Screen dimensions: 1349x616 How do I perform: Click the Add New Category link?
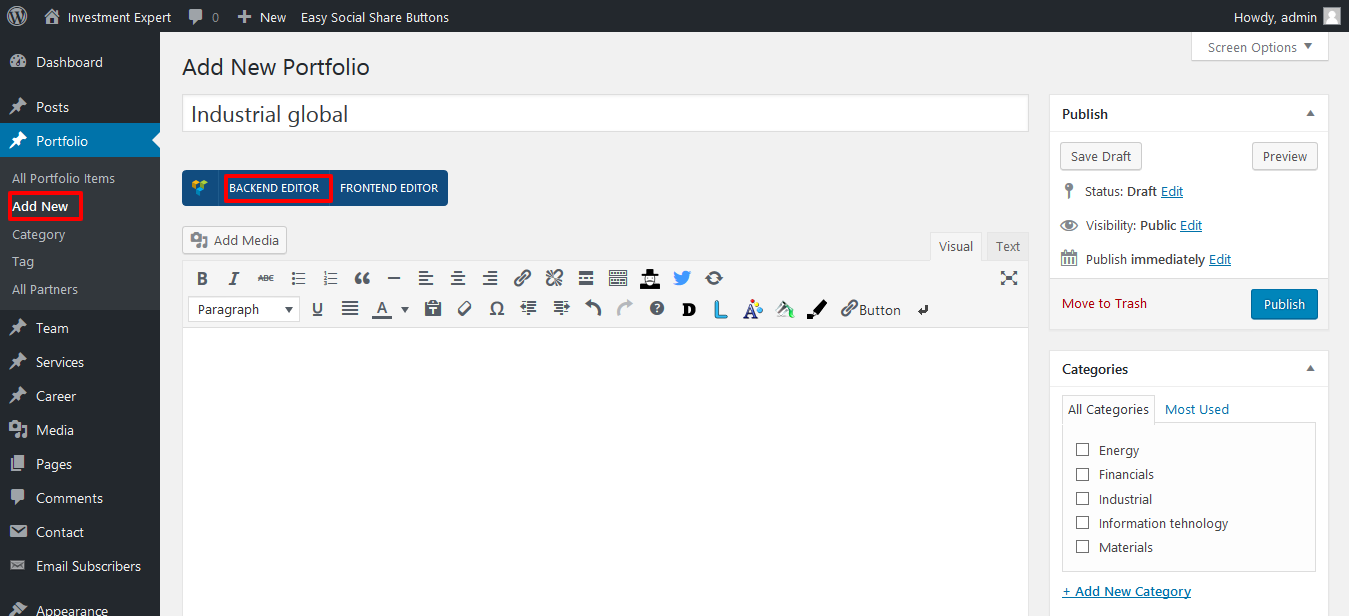coord(1126,591)
